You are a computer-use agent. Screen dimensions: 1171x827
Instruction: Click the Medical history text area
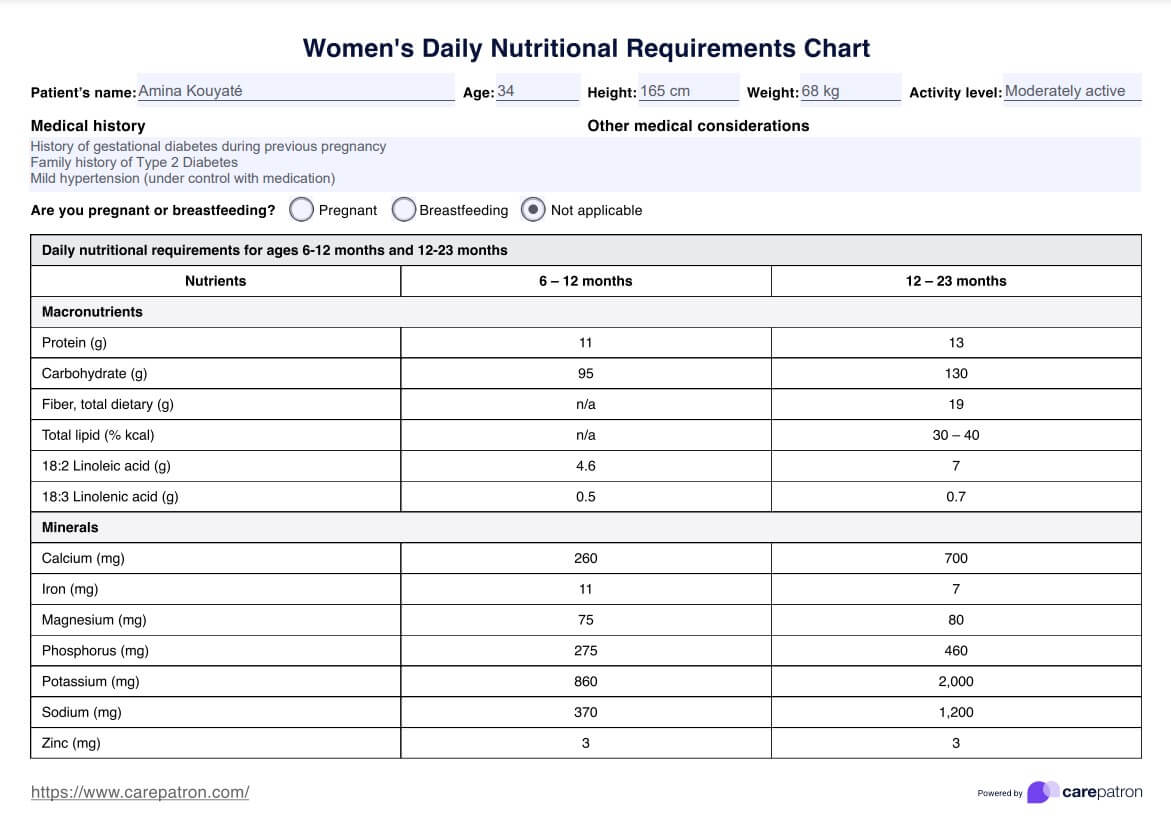(300, 163)
